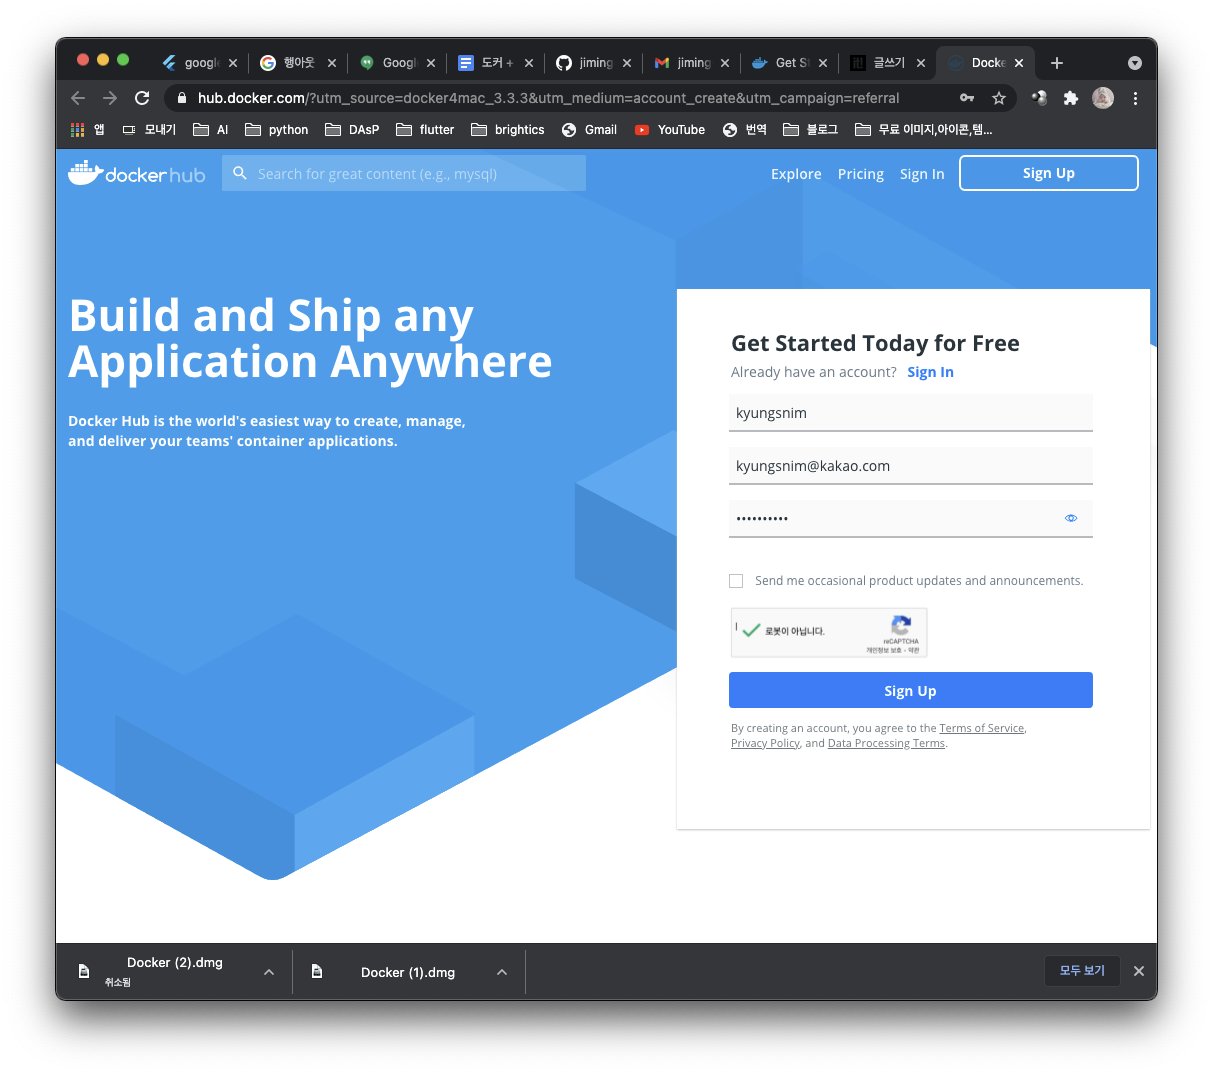Open the 번역 bookmark

coord(745,130)
